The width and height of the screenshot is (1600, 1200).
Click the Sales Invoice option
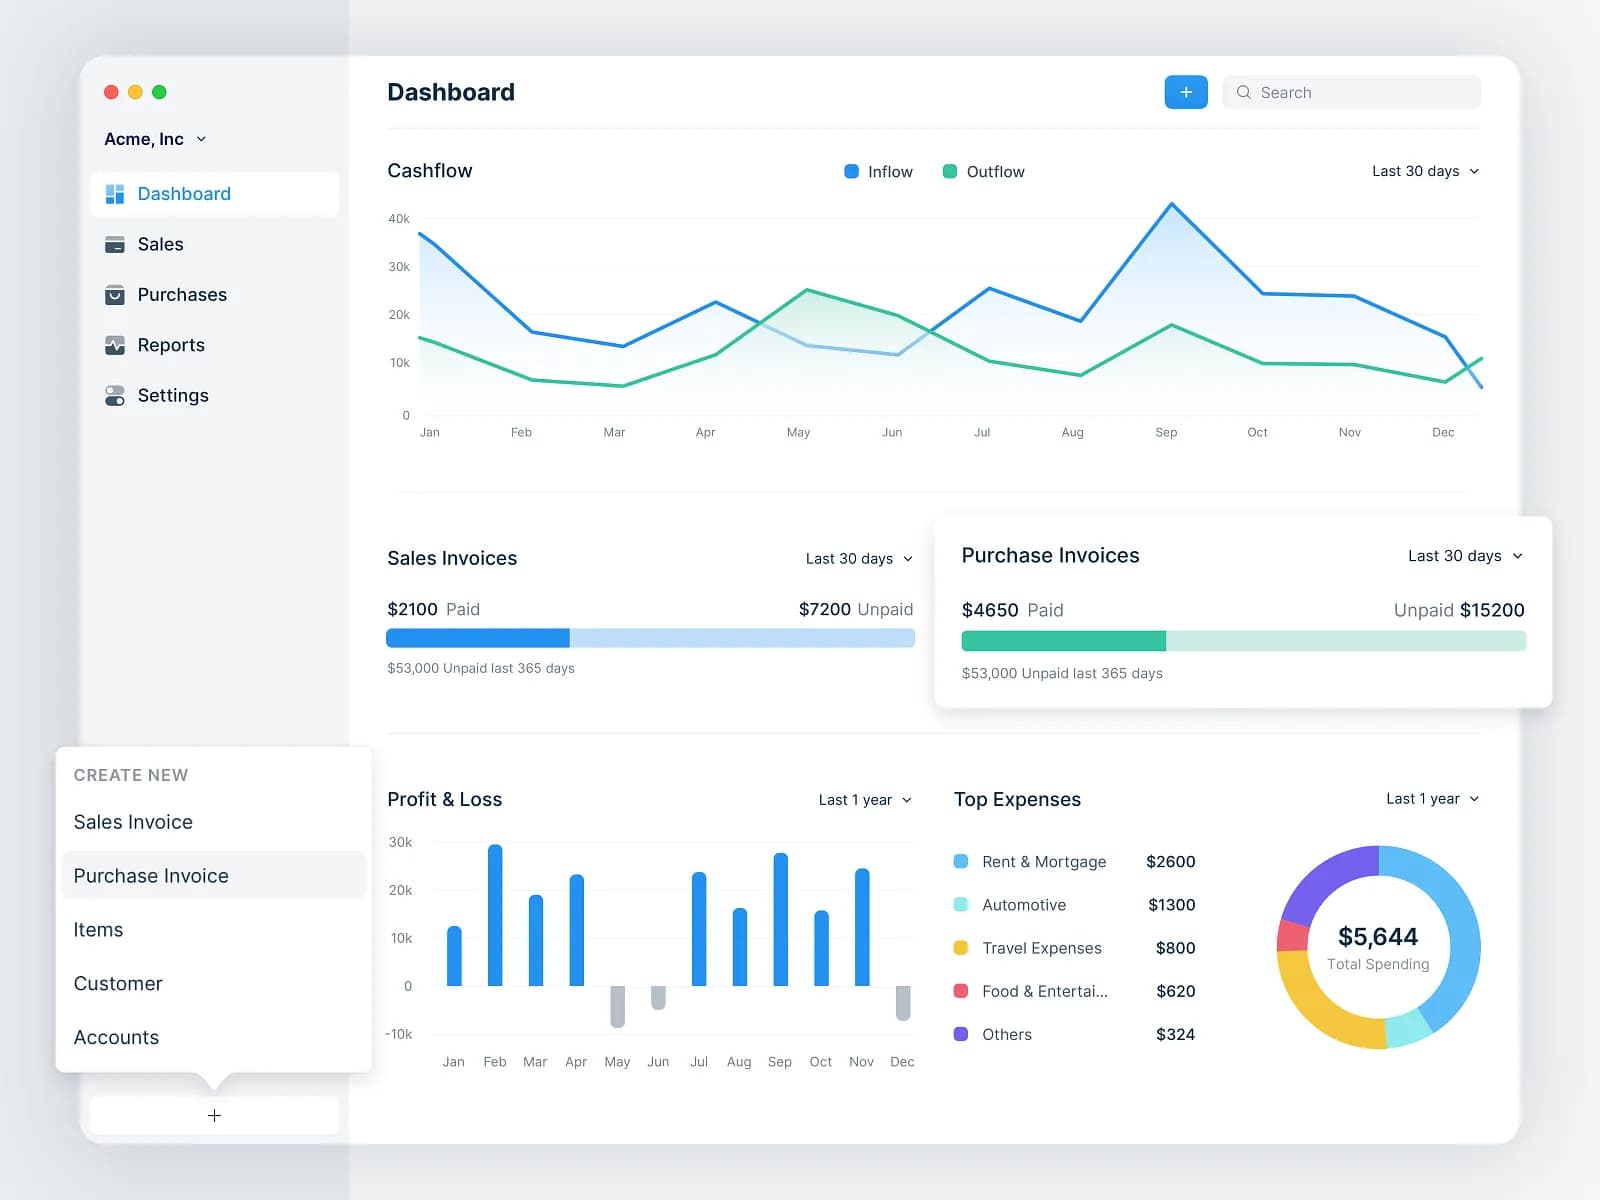tap(133, 821)
